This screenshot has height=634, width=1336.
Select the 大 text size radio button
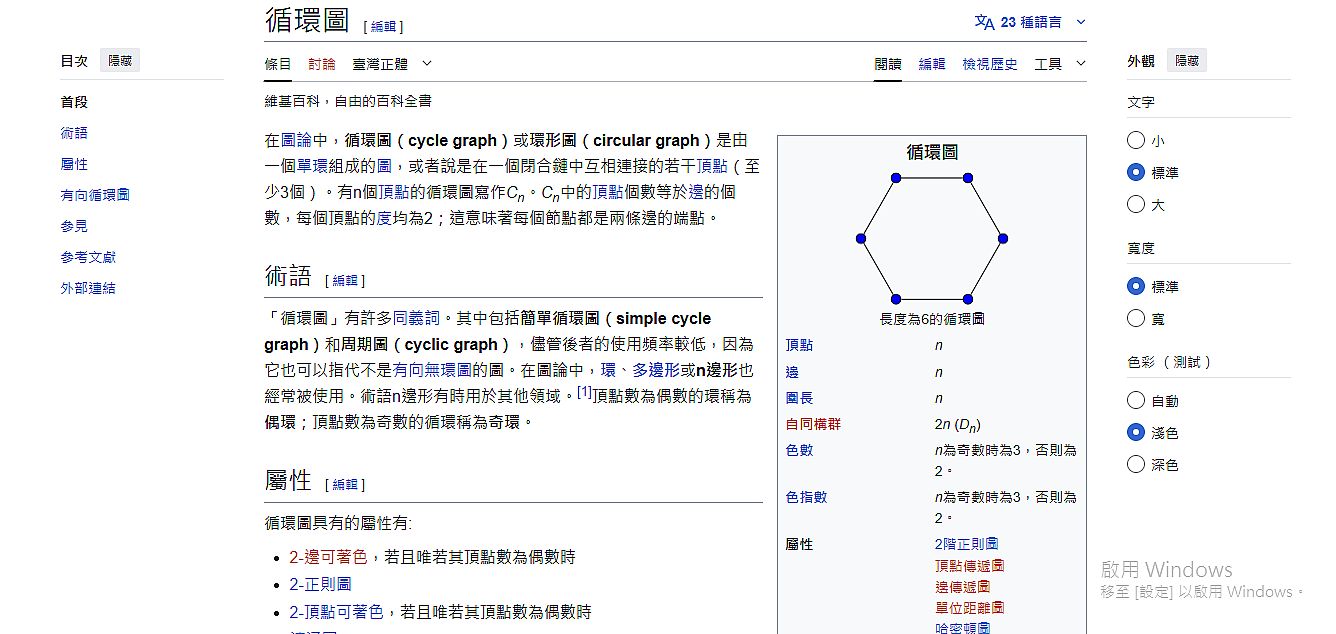click(1136, 205)
